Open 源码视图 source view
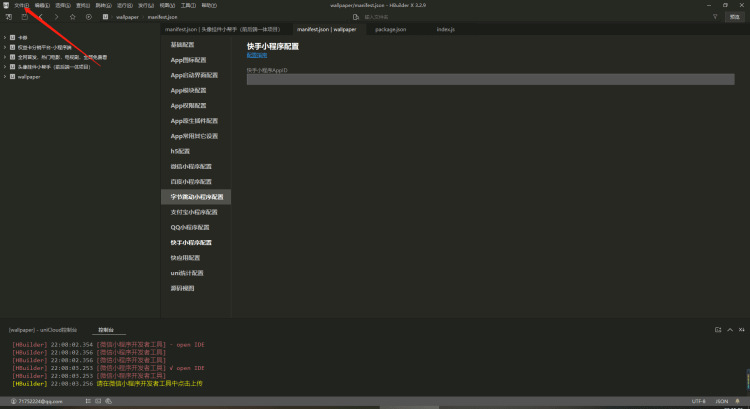Viewport: 750px width, 409px height. click(182, 288)
